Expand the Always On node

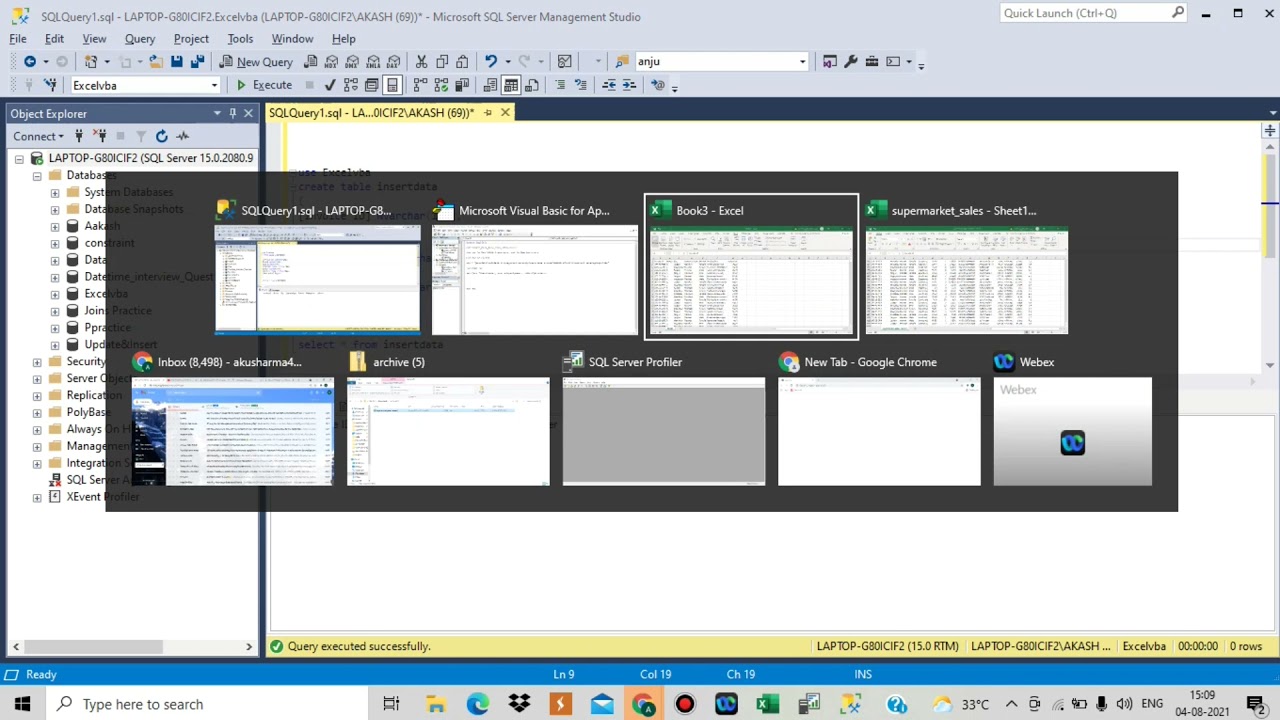37,429
